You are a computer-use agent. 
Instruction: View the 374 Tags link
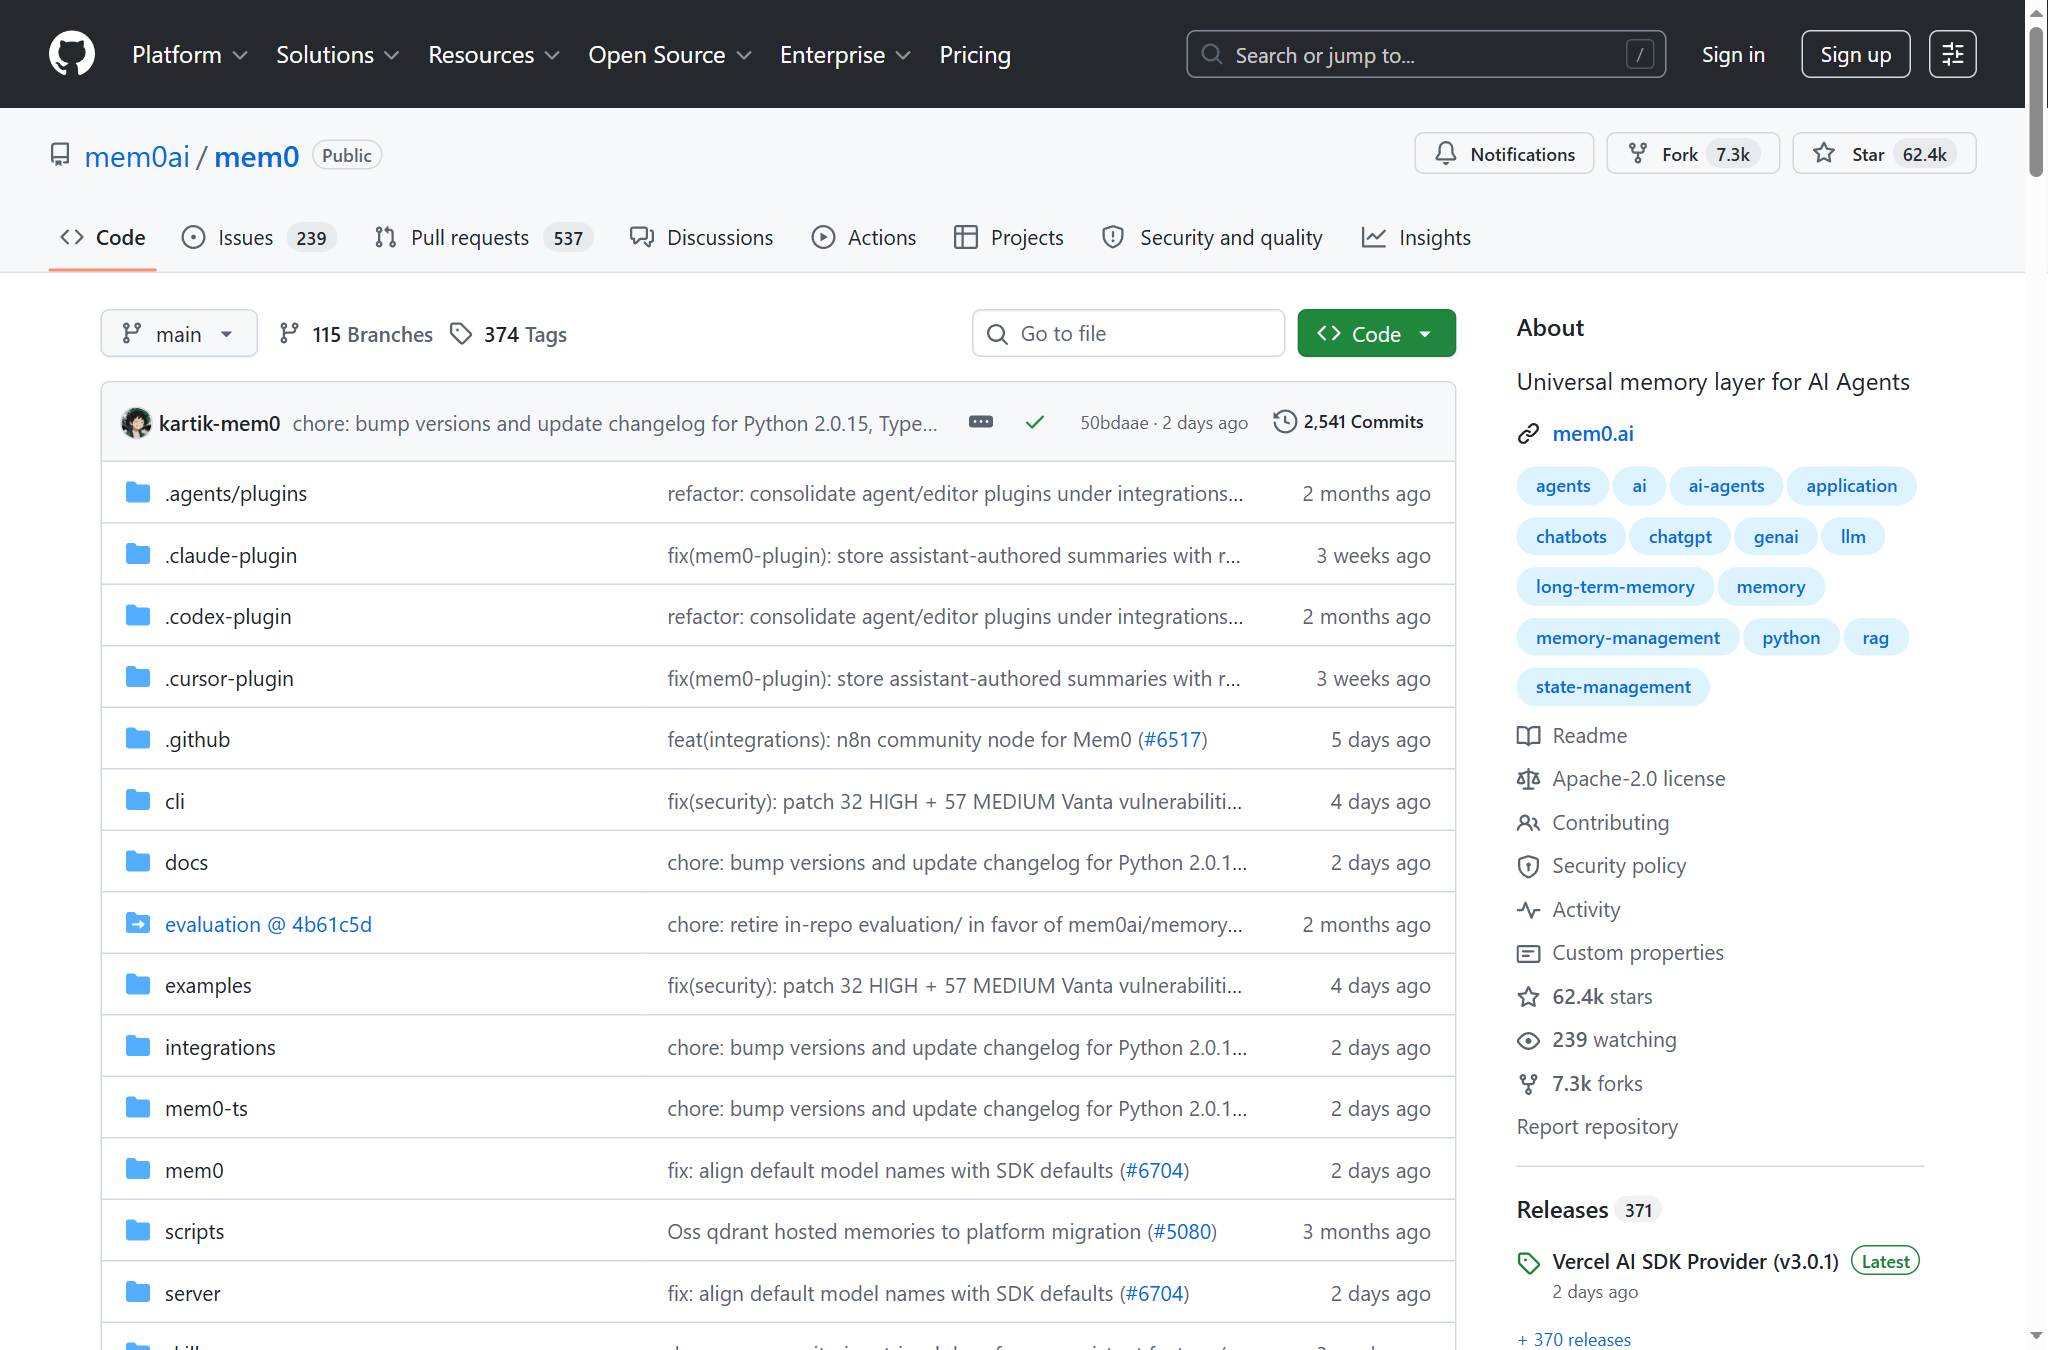point(508,334)
